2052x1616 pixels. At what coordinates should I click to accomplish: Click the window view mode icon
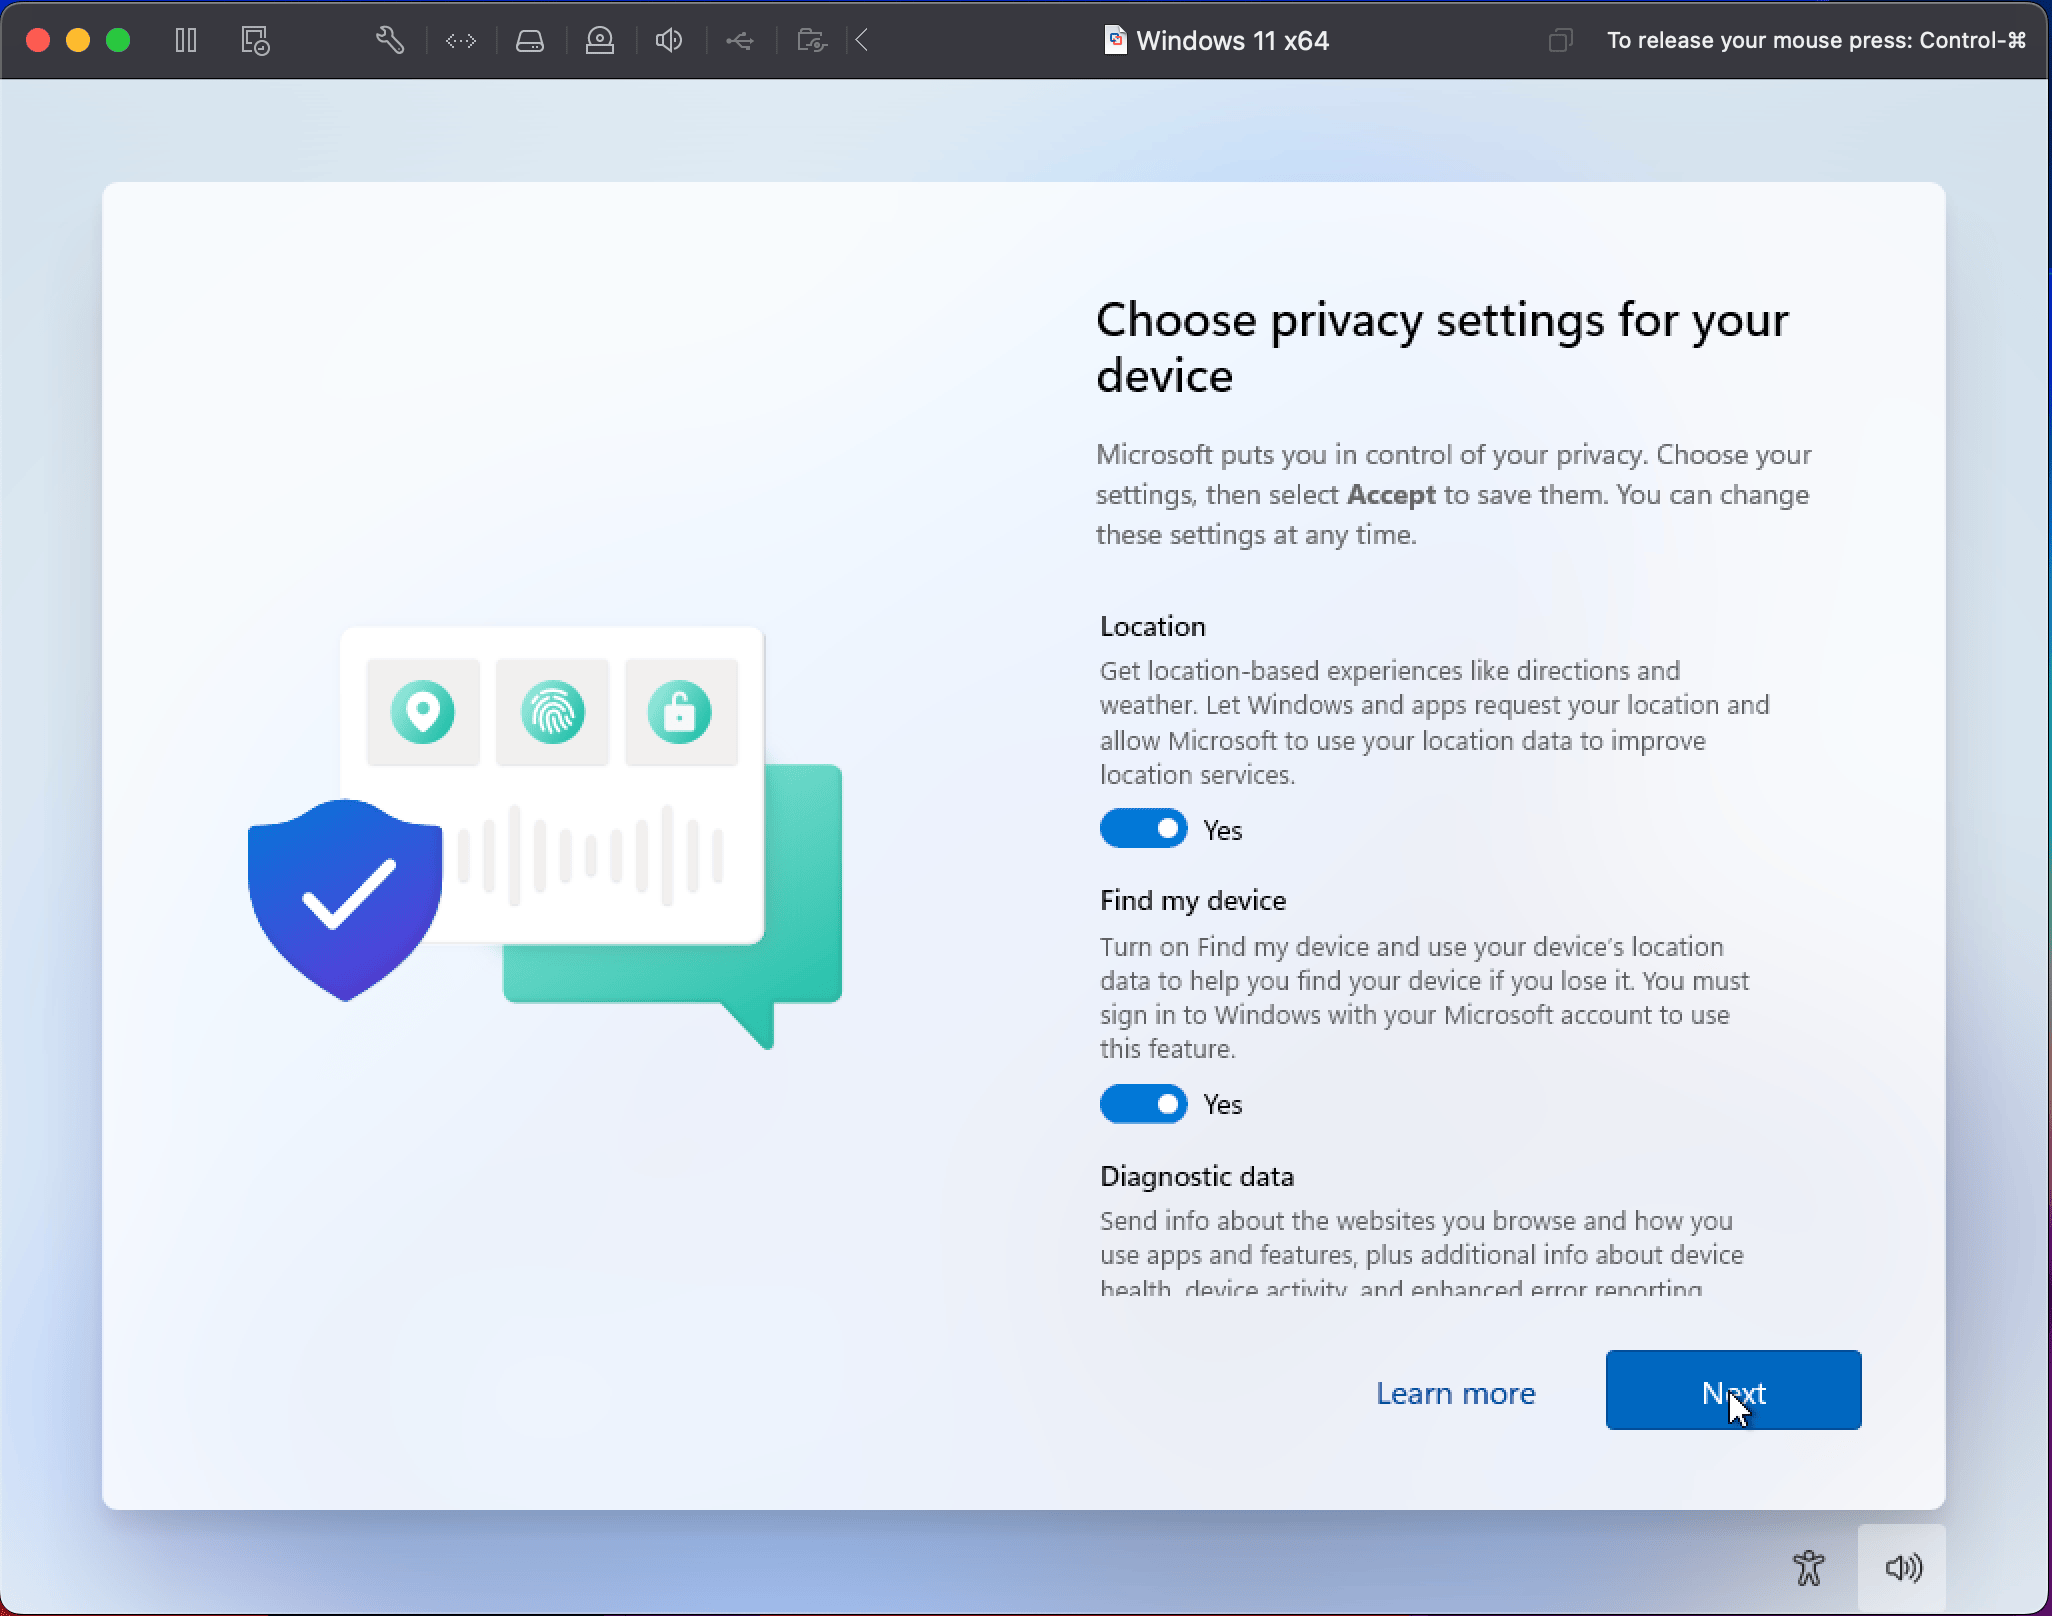[1560, 40]
